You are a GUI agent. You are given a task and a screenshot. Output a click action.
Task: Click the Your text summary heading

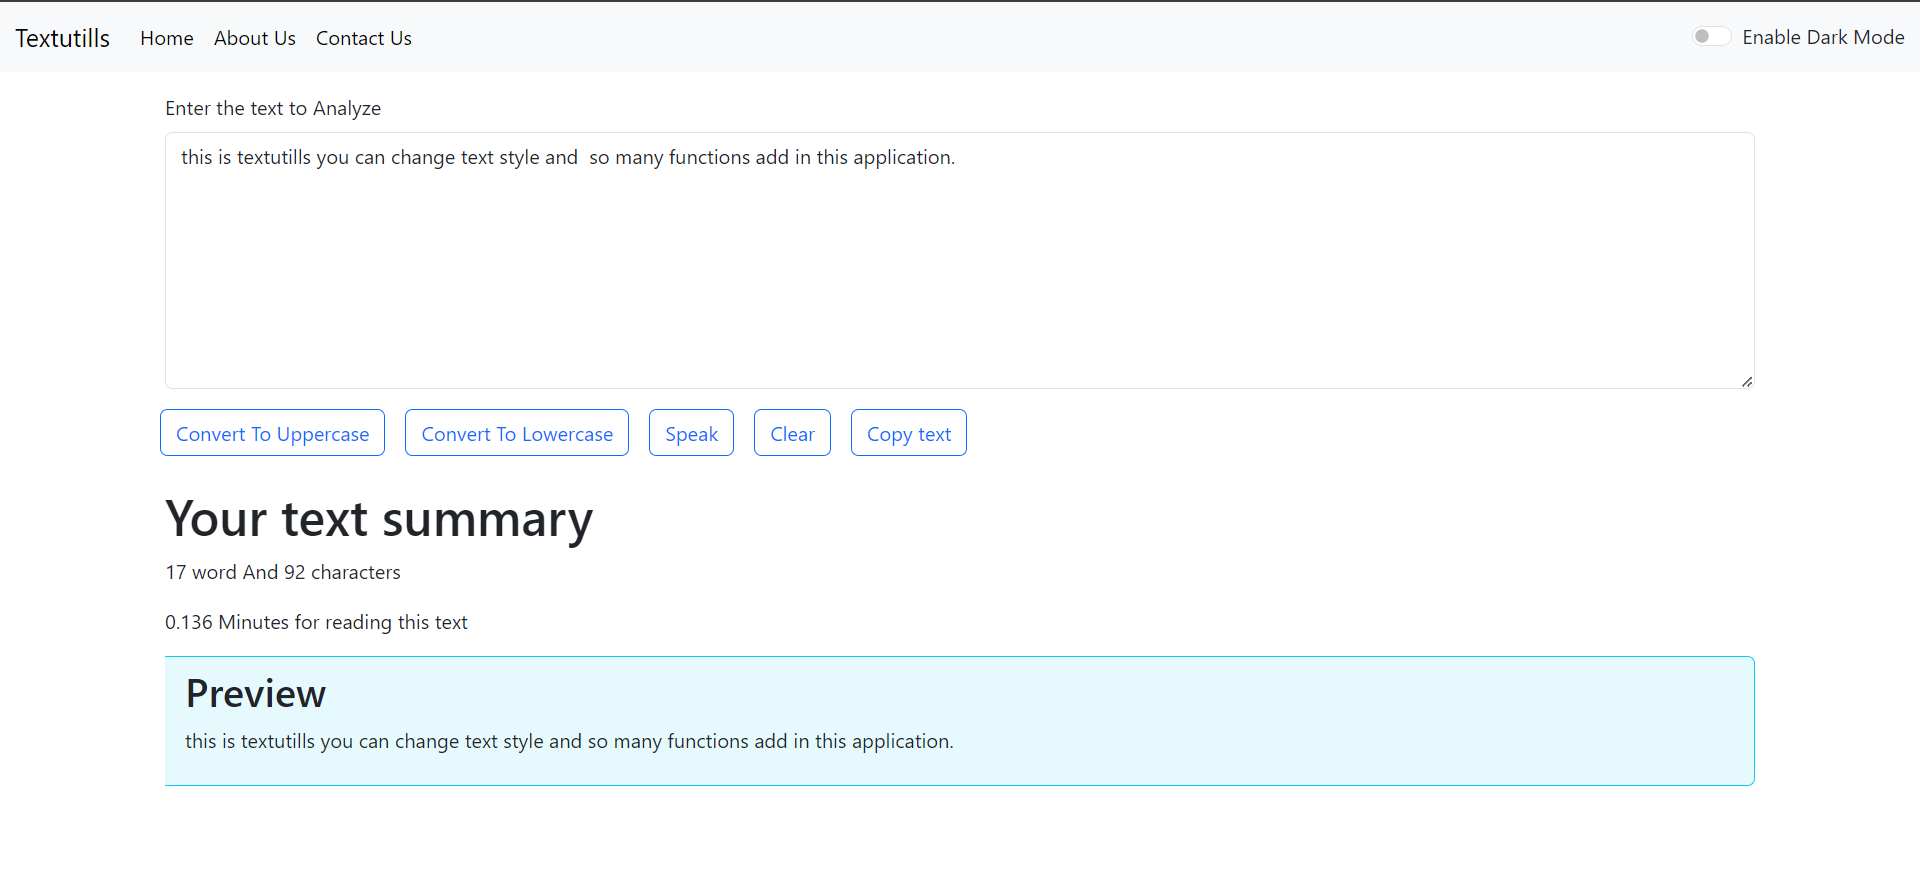click(x=379, y=519)
